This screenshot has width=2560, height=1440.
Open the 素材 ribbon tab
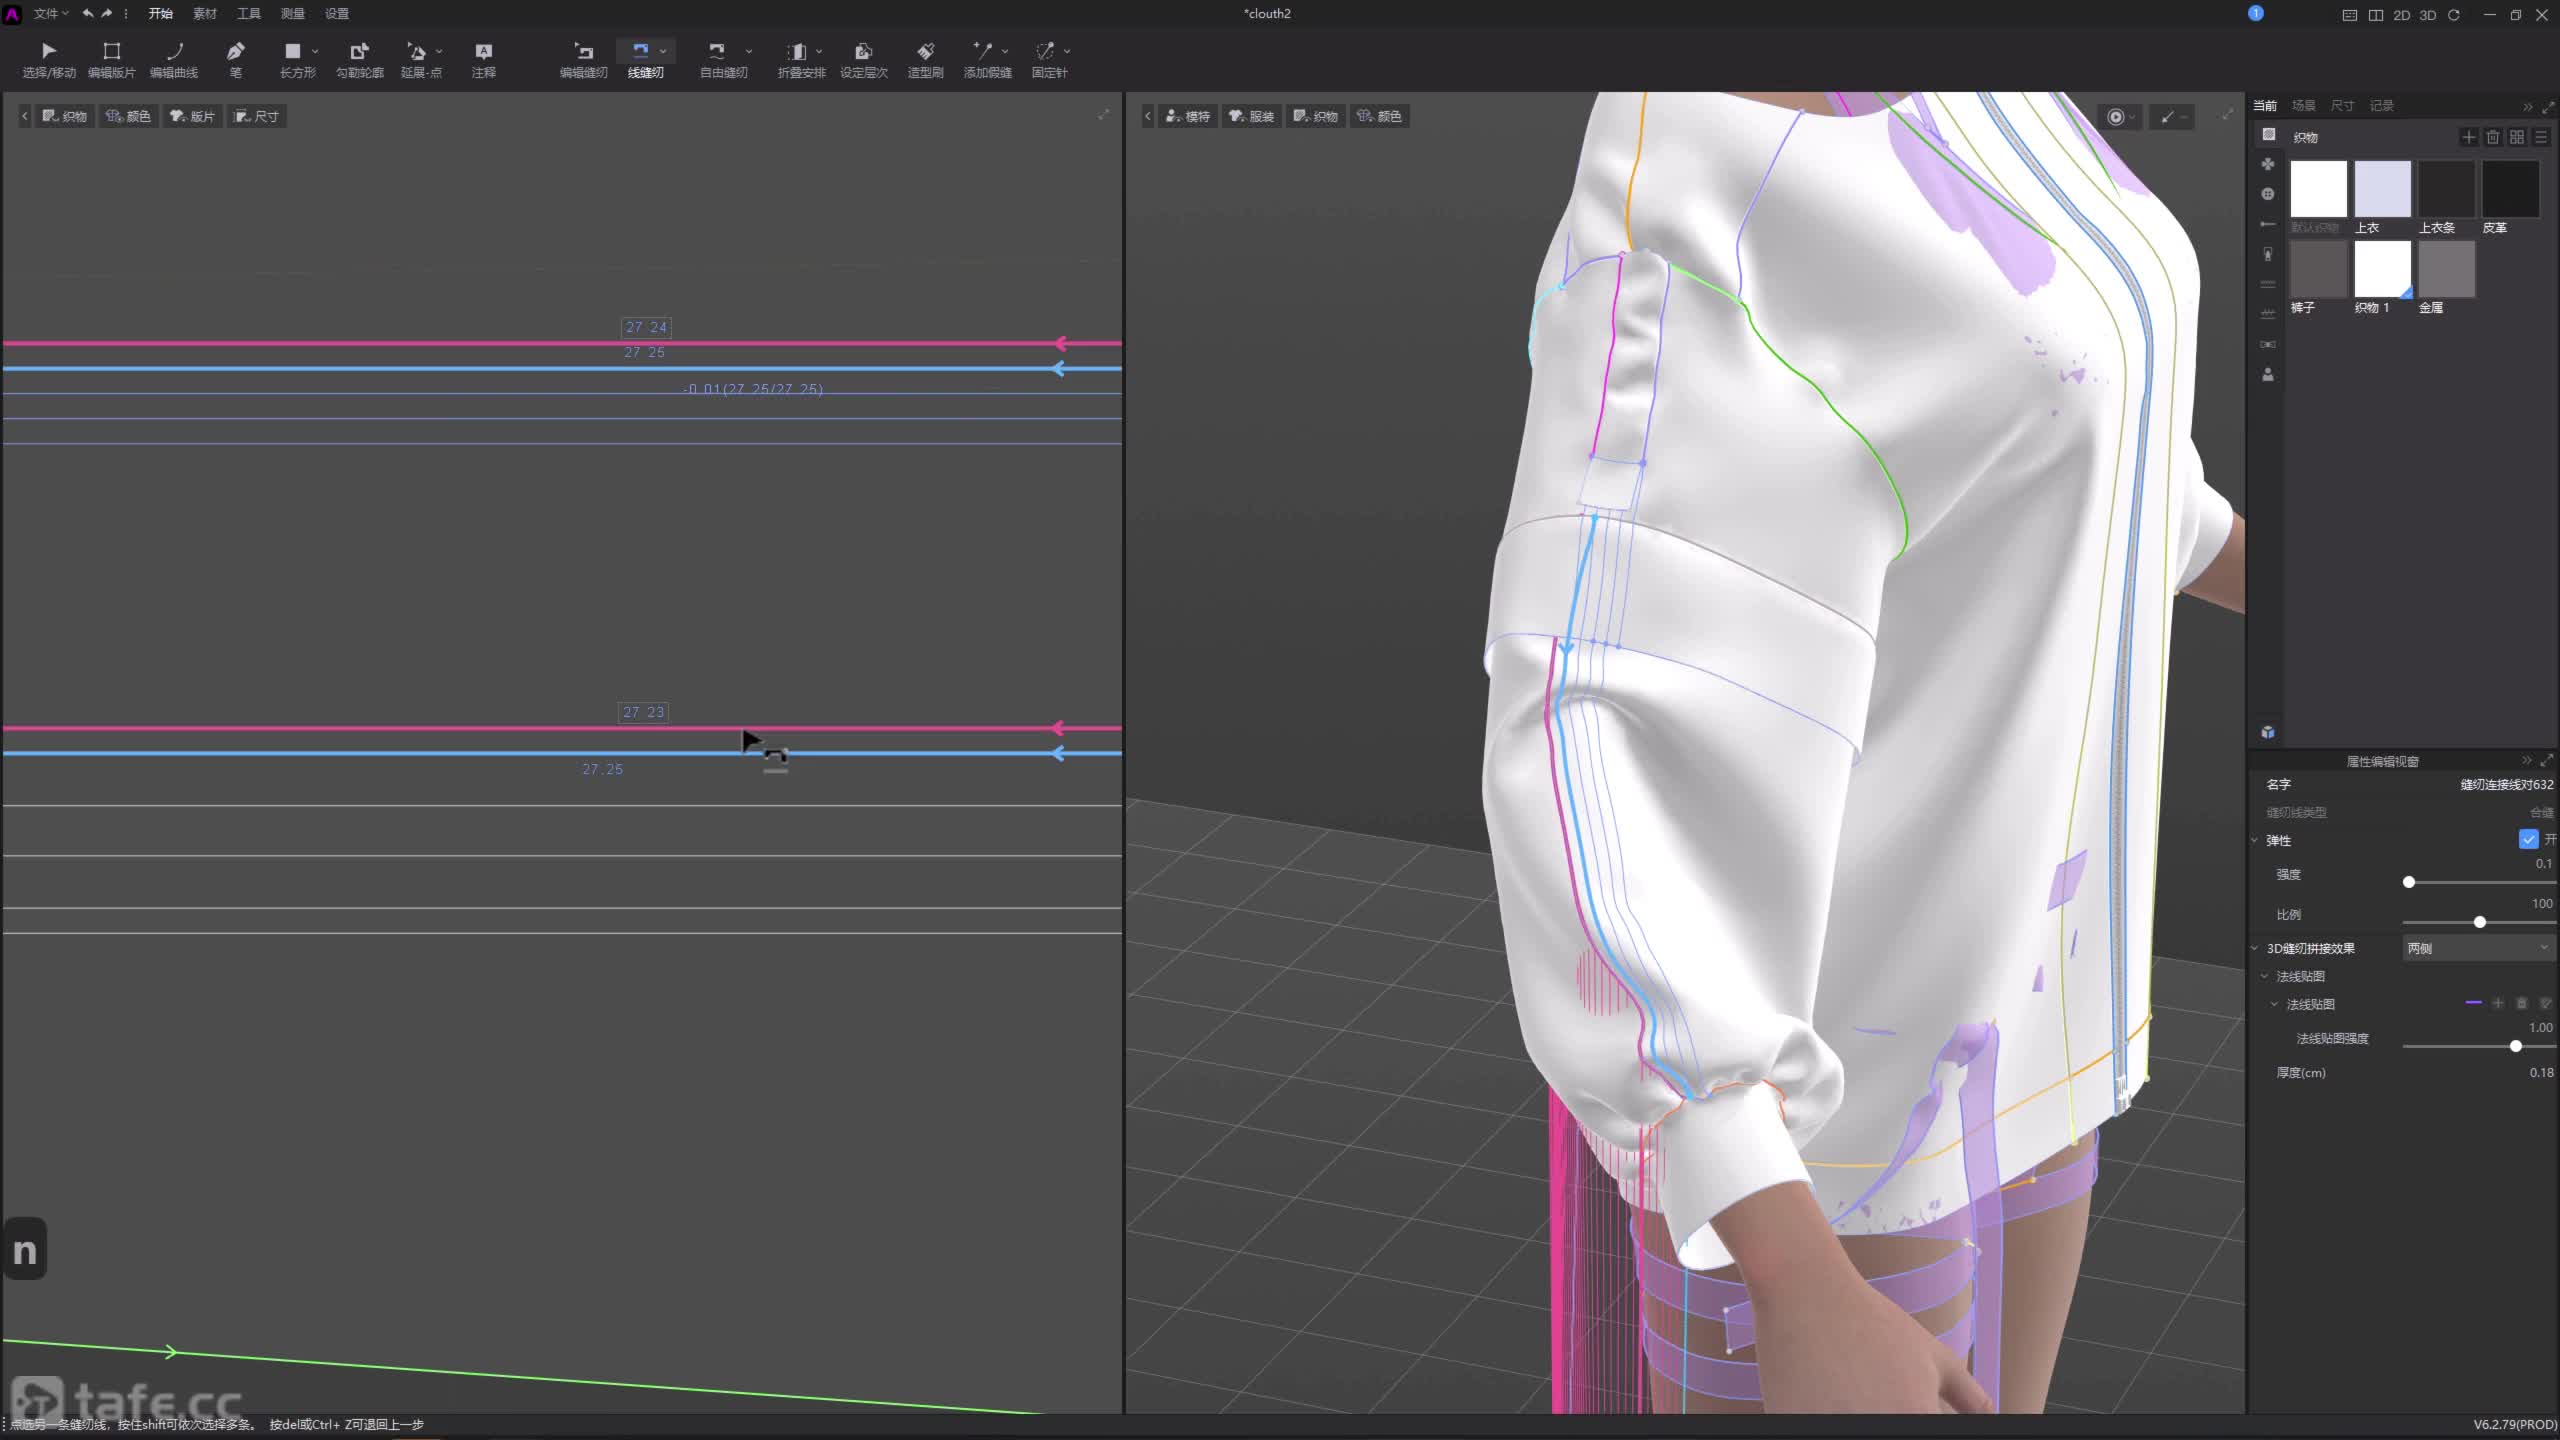pyautogui.click(x=204, y=14)
